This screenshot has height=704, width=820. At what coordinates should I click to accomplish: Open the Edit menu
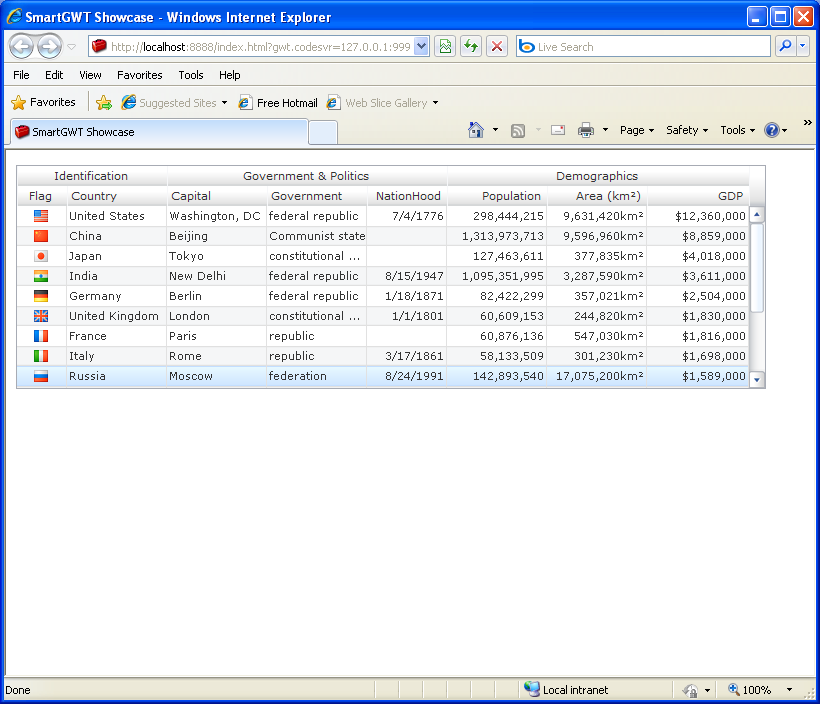coord(54,75)
